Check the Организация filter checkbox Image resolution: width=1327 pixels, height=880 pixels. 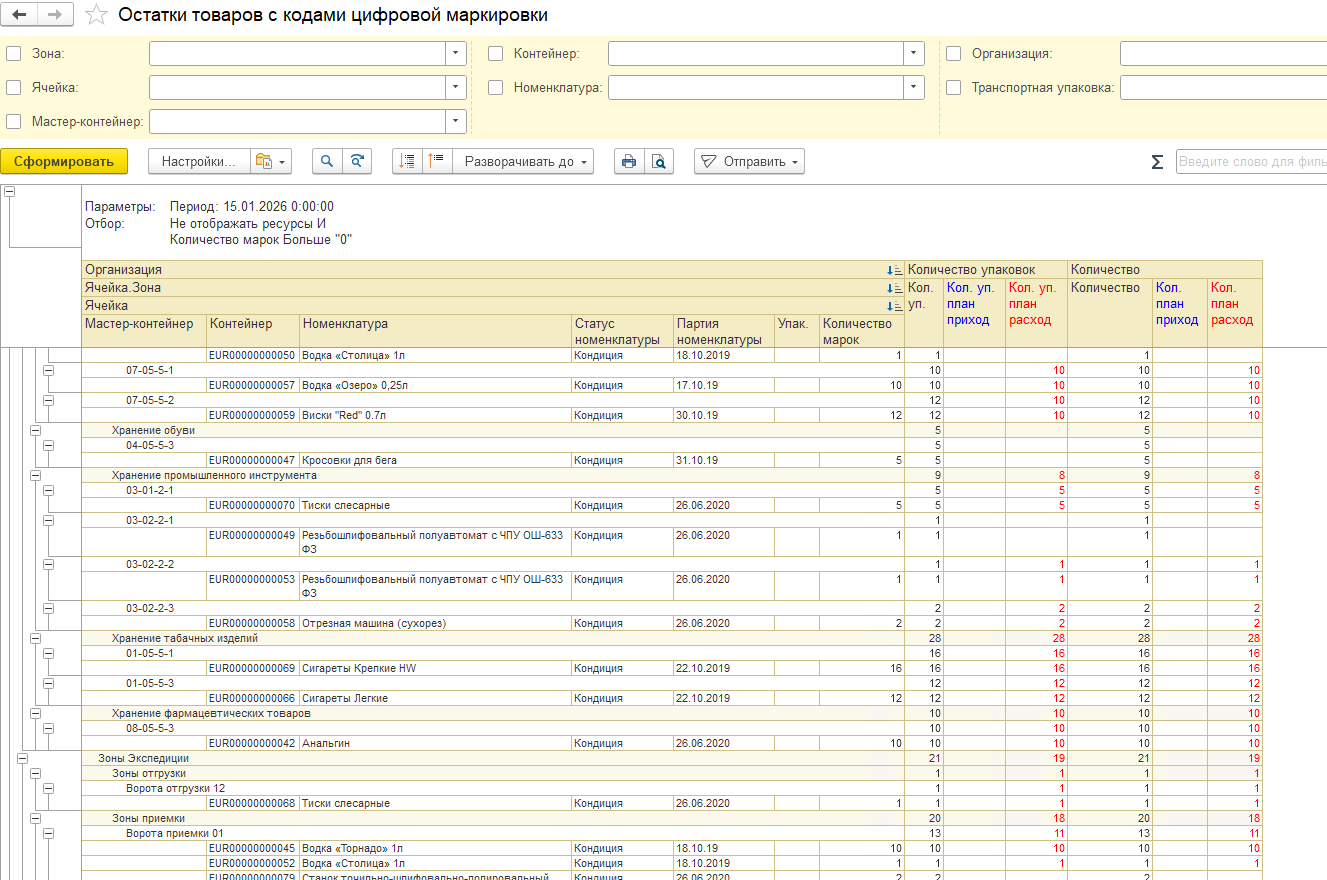point(953,54)
